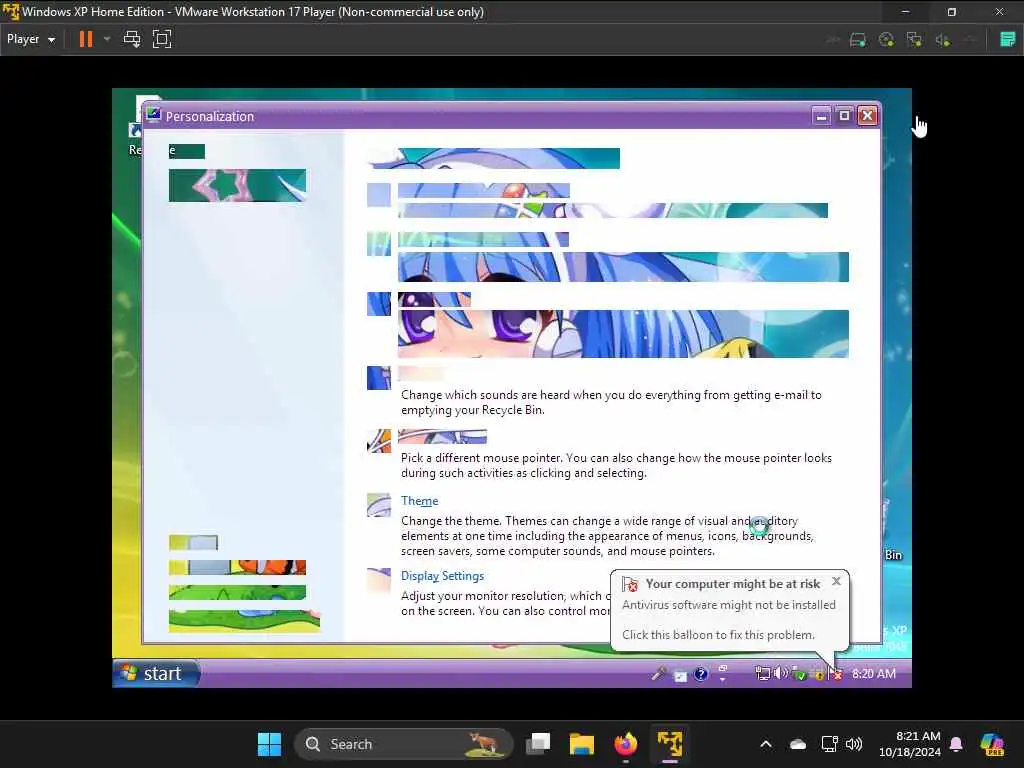
Task: Show hidden icons chevron in host tray
Action: [x=766, y=744]
